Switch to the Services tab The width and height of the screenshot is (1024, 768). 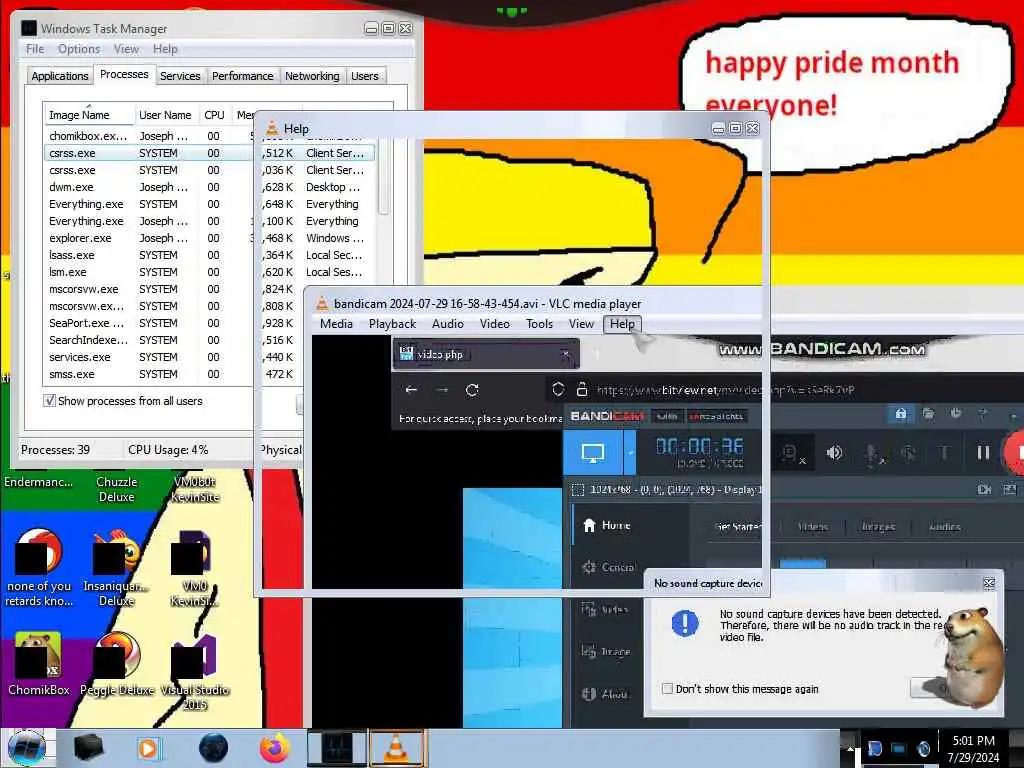click(x=180, y=76)
